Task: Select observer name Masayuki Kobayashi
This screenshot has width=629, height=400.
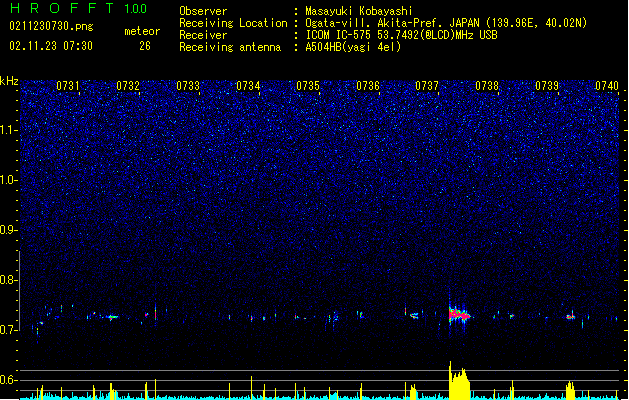Action: (359, 11)
